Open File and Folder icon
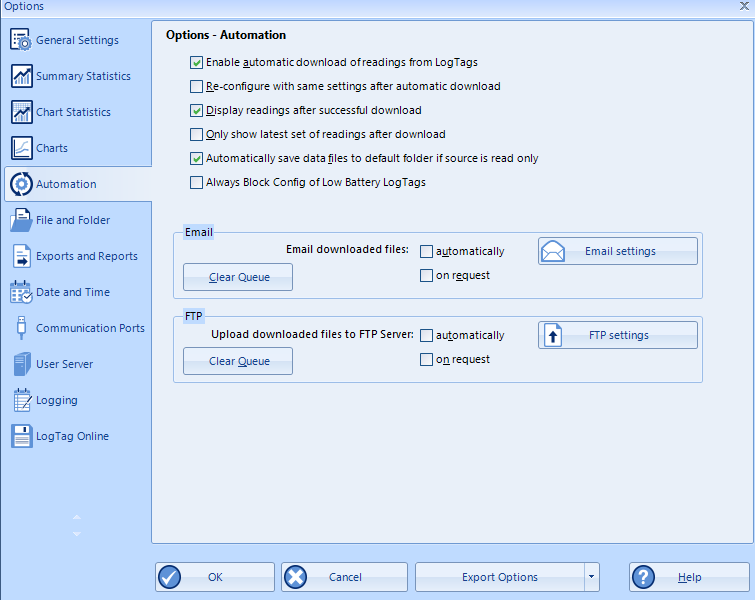The width and height of the screenshot is (755, 600). point(21,220)
